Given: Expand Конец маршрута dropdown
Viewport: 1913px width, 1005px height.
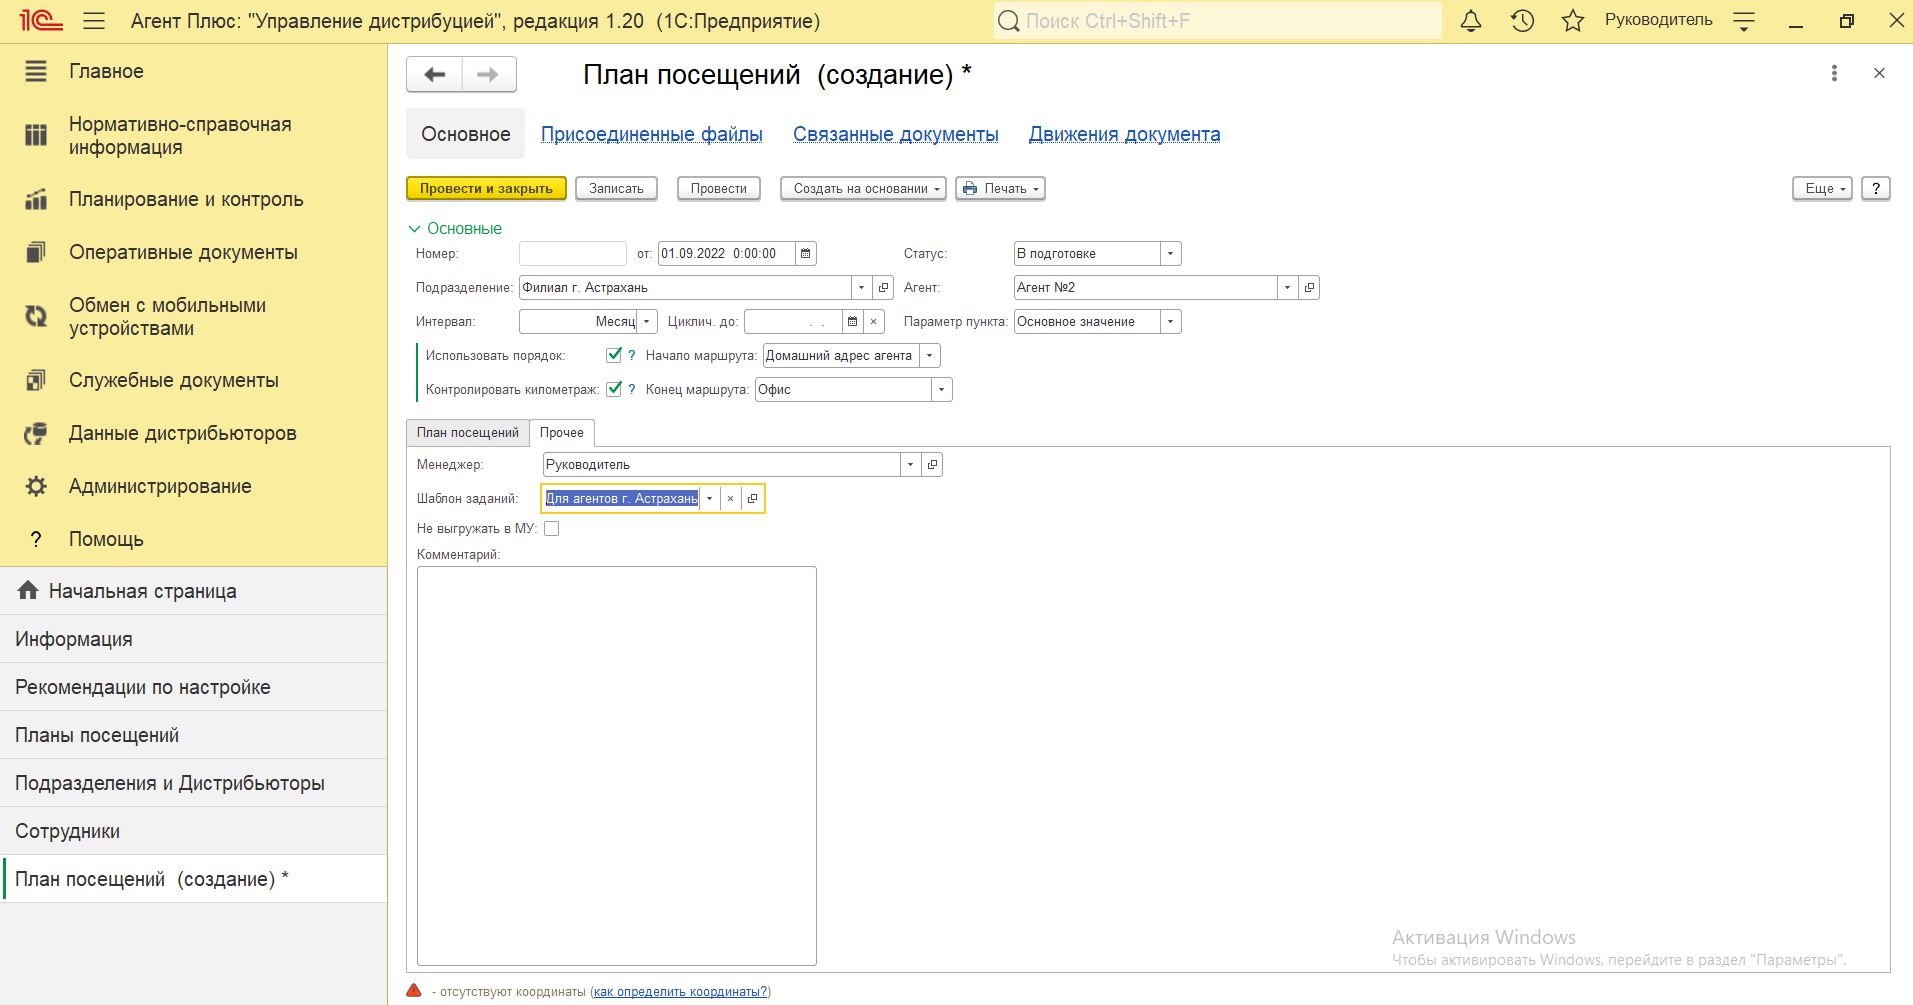Looking at the screenshot, I should (941, 389).
